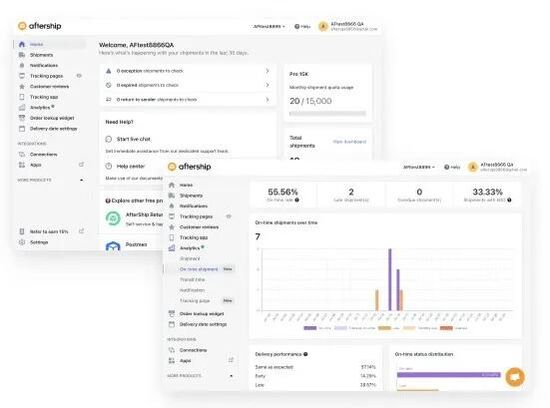The image size is (550, 408).
Task: Click info icon next to Delivery performance
Action: pos(306,354)
